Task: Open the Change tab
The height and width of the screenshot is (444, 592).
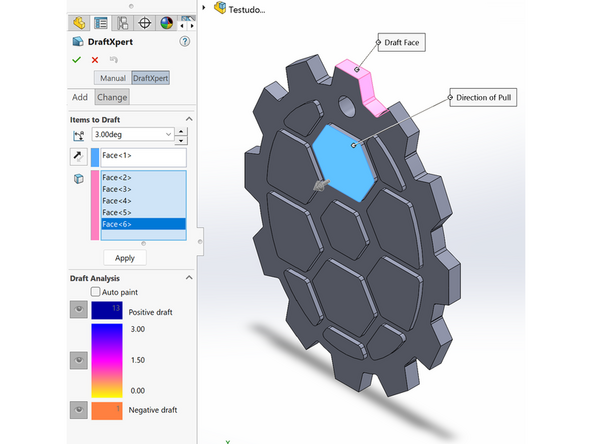Action: [x=112, y=97]
